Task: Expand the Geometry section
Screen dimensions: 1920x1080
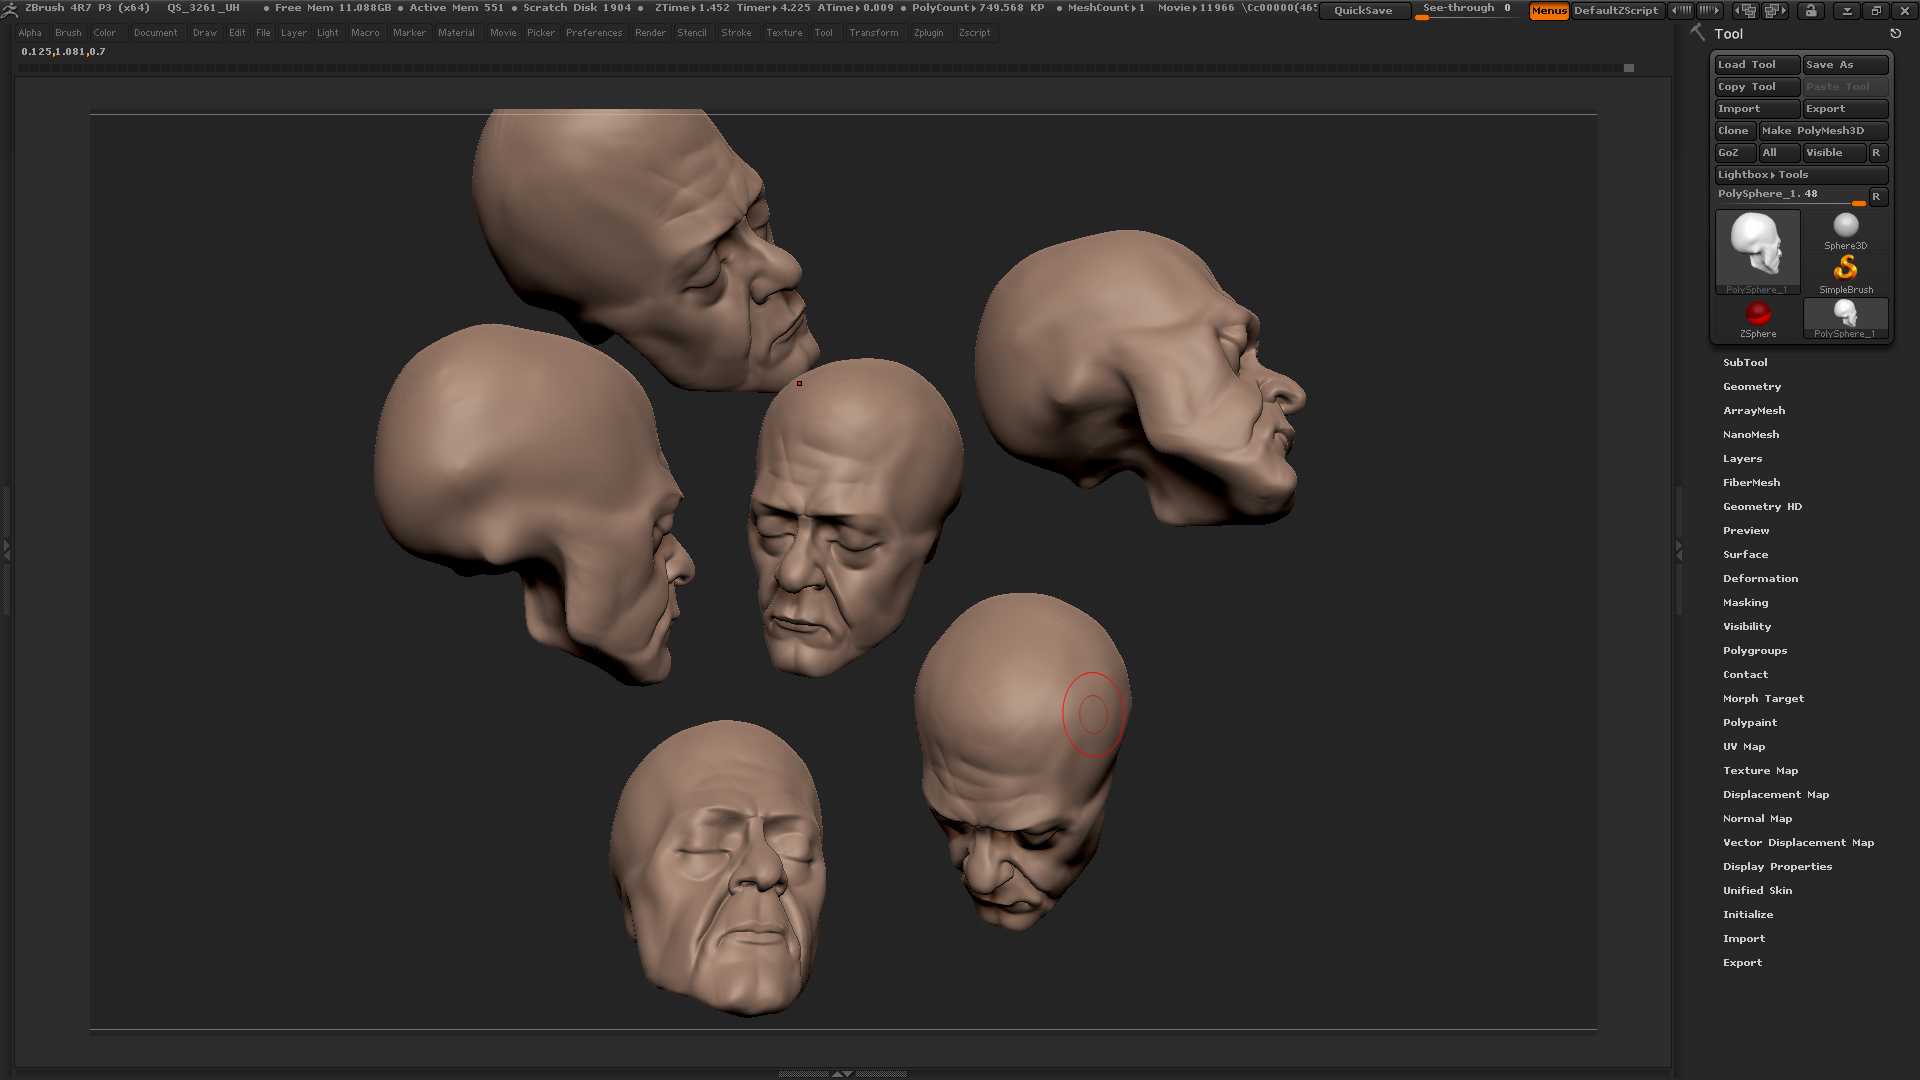Action: 1751,387
